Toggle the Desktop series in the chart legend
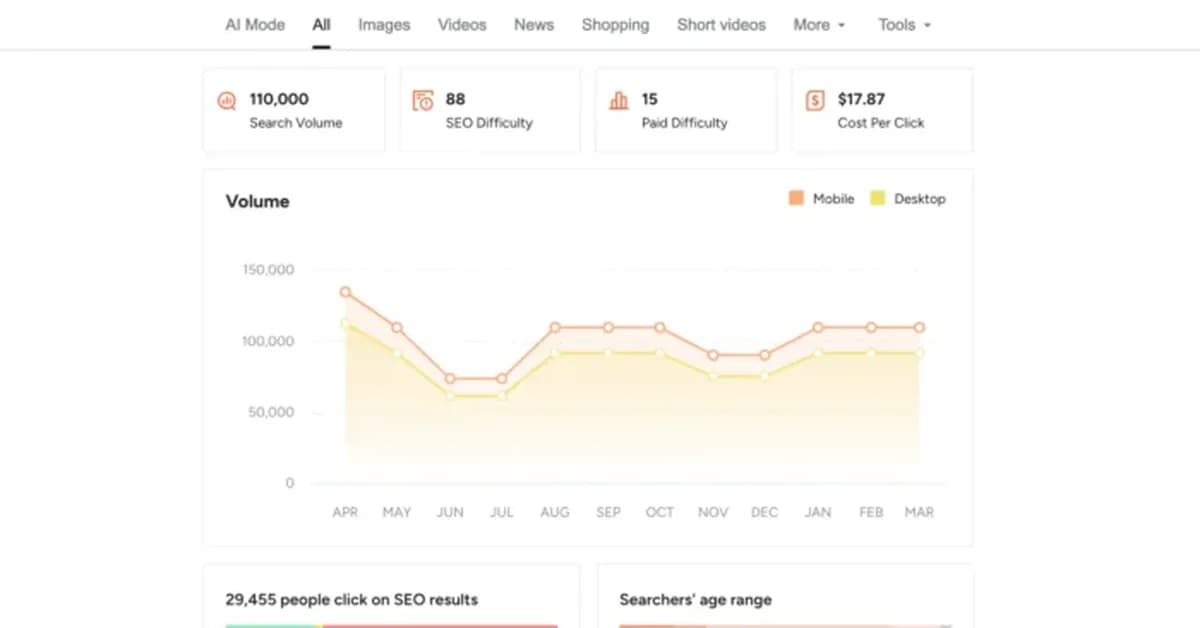 click(909, 198)
